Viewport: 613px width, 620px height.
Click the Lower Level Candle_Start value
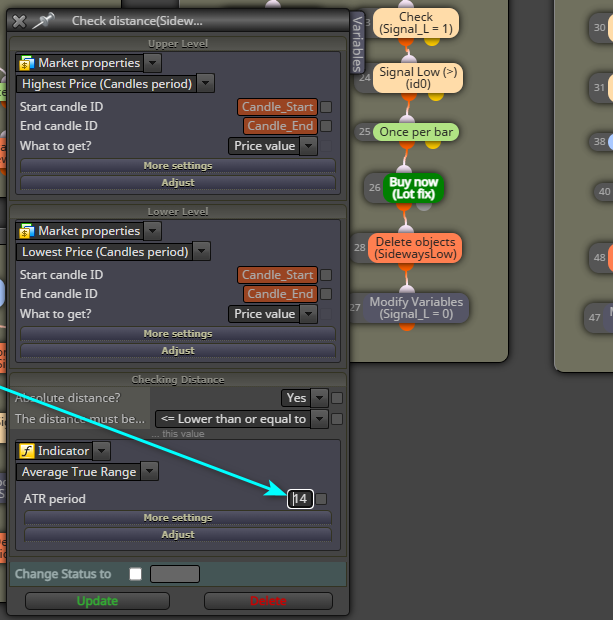click(x=277, y=275)
